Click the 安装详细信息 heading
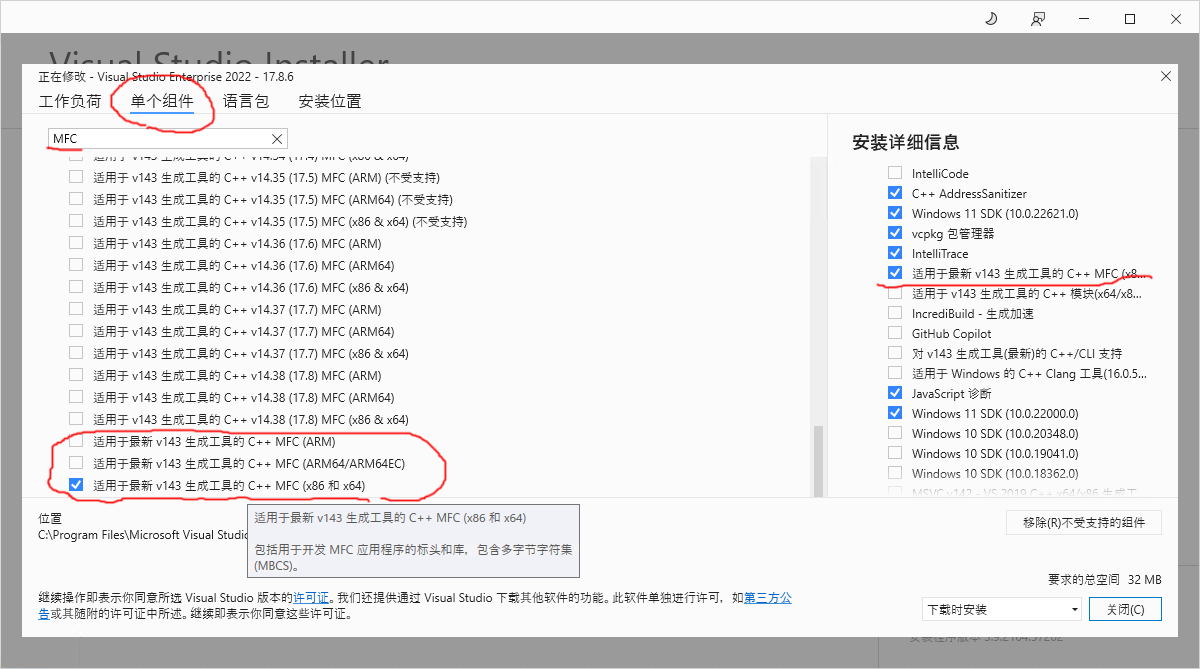Screen dimensions: 1200x669 pyautogui.click(x=906, y=142)
